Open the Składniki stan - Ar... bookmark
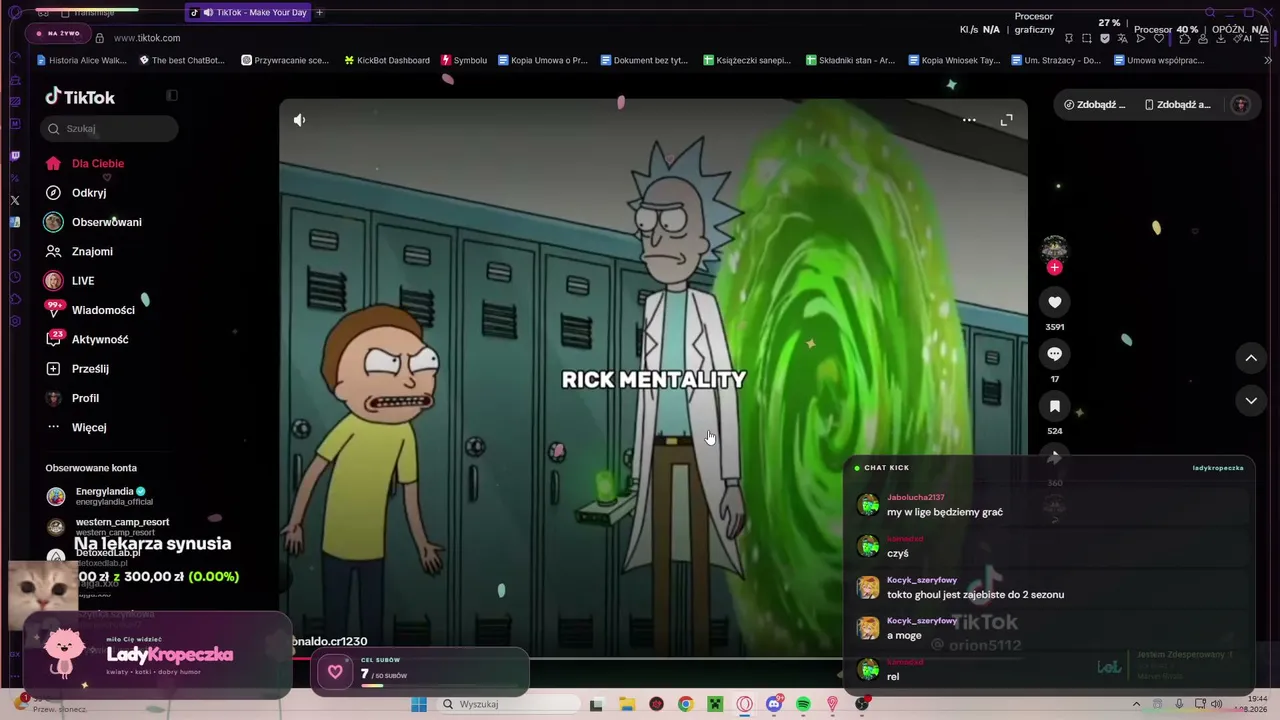 [x=850, y=60]
